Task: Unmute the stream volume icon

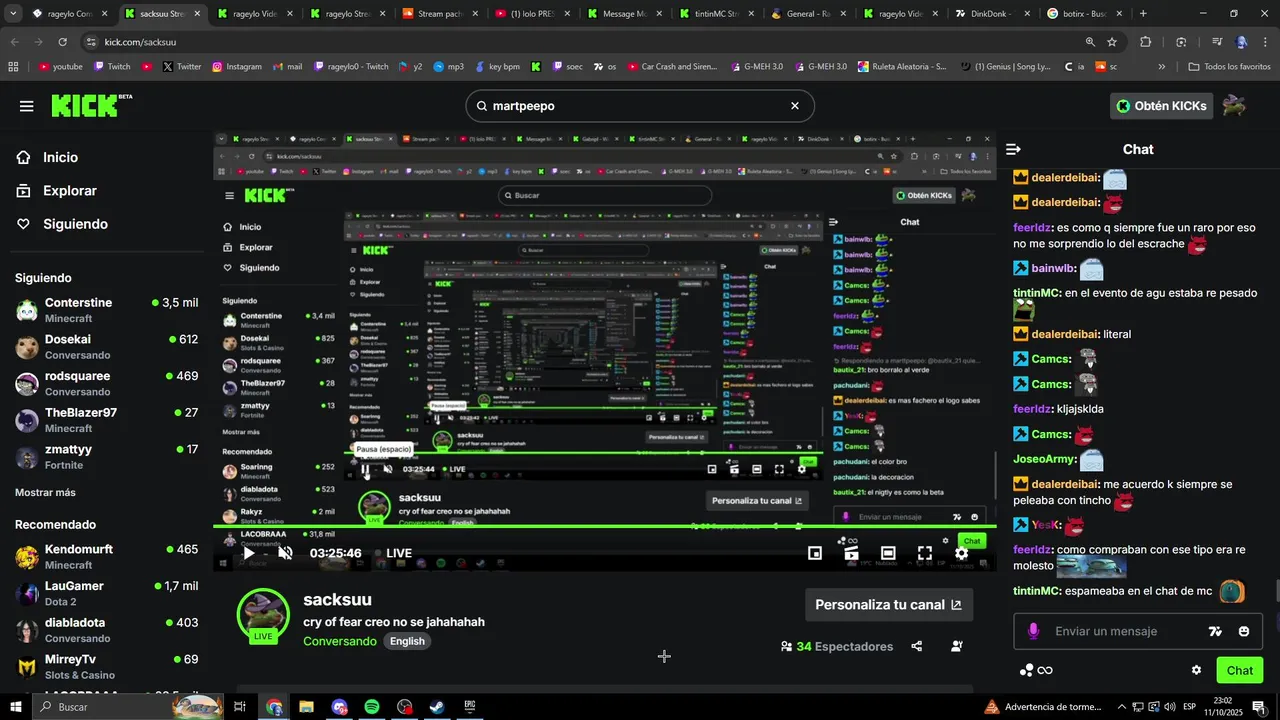Action: coord(285,553)
